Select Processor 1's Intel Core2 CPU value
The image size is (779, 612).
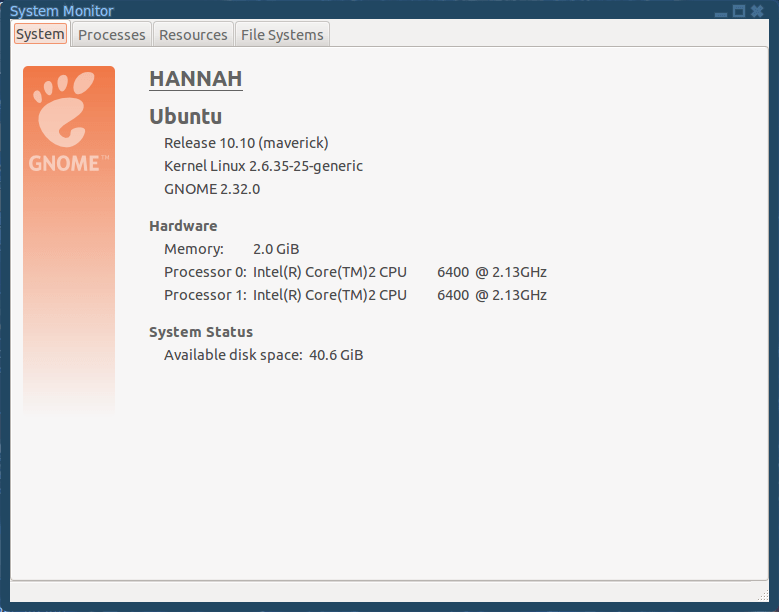click(x=400, y=295)
